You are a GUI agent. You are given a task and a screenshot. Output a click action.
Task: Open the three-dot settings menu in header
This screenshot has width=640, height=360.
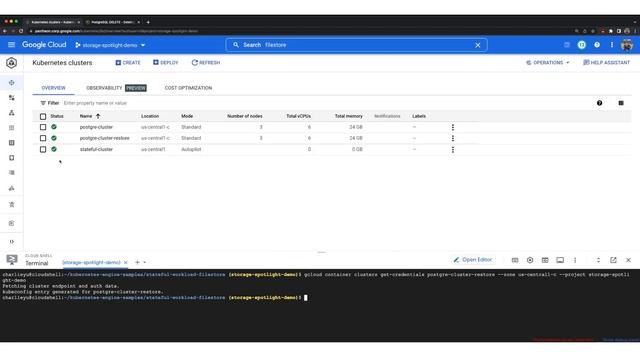[611, 45]
